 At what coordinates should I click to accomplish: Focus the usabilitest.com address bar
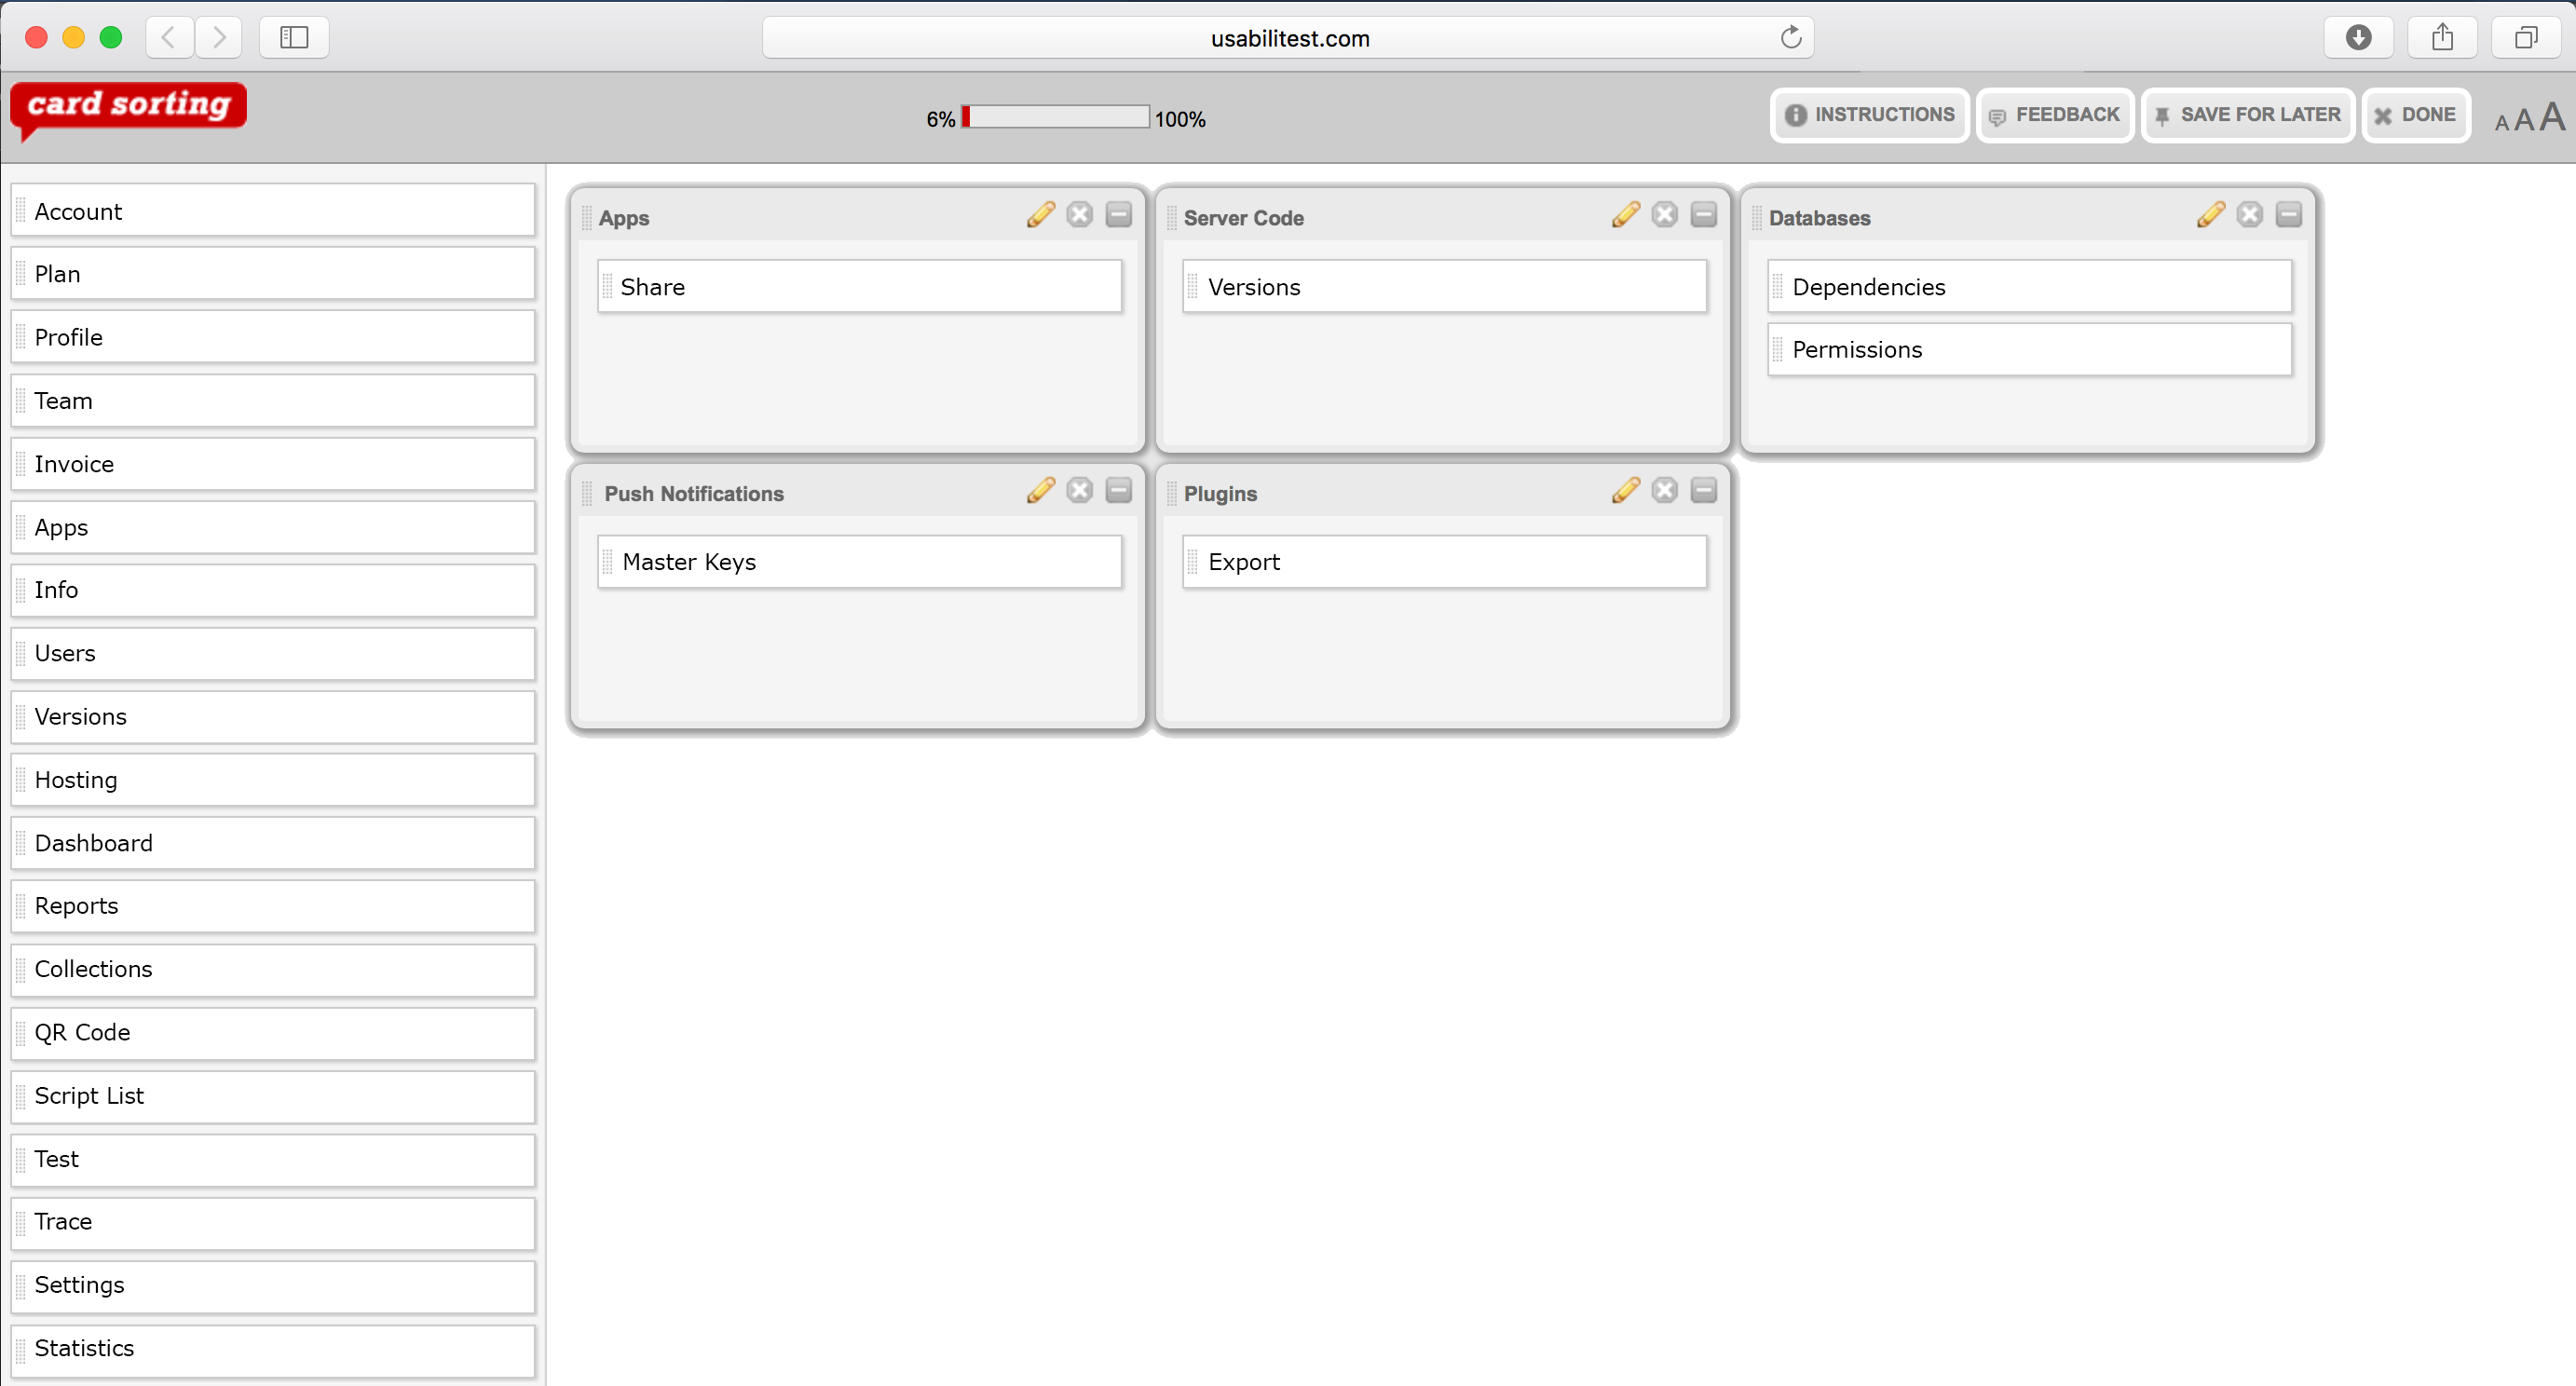[1288, 38]
